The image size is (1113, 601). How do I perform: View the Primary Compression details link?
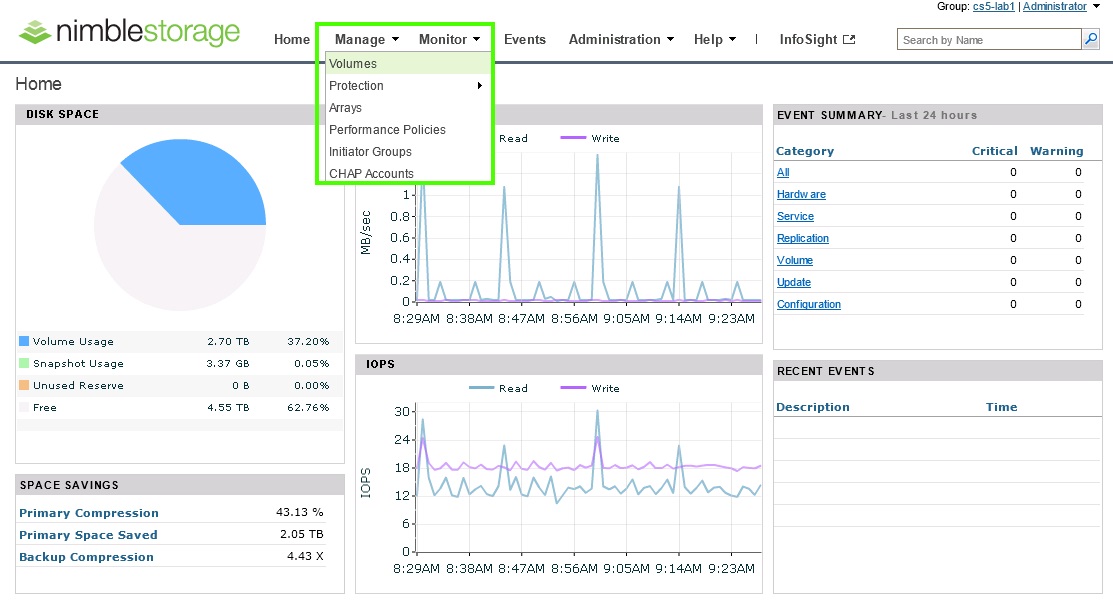point(89,512)
